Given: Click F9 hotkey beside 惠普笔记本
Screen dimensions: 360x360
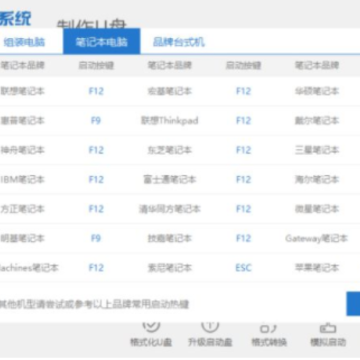Looking at the screenshot, I should tap(96, 120).
